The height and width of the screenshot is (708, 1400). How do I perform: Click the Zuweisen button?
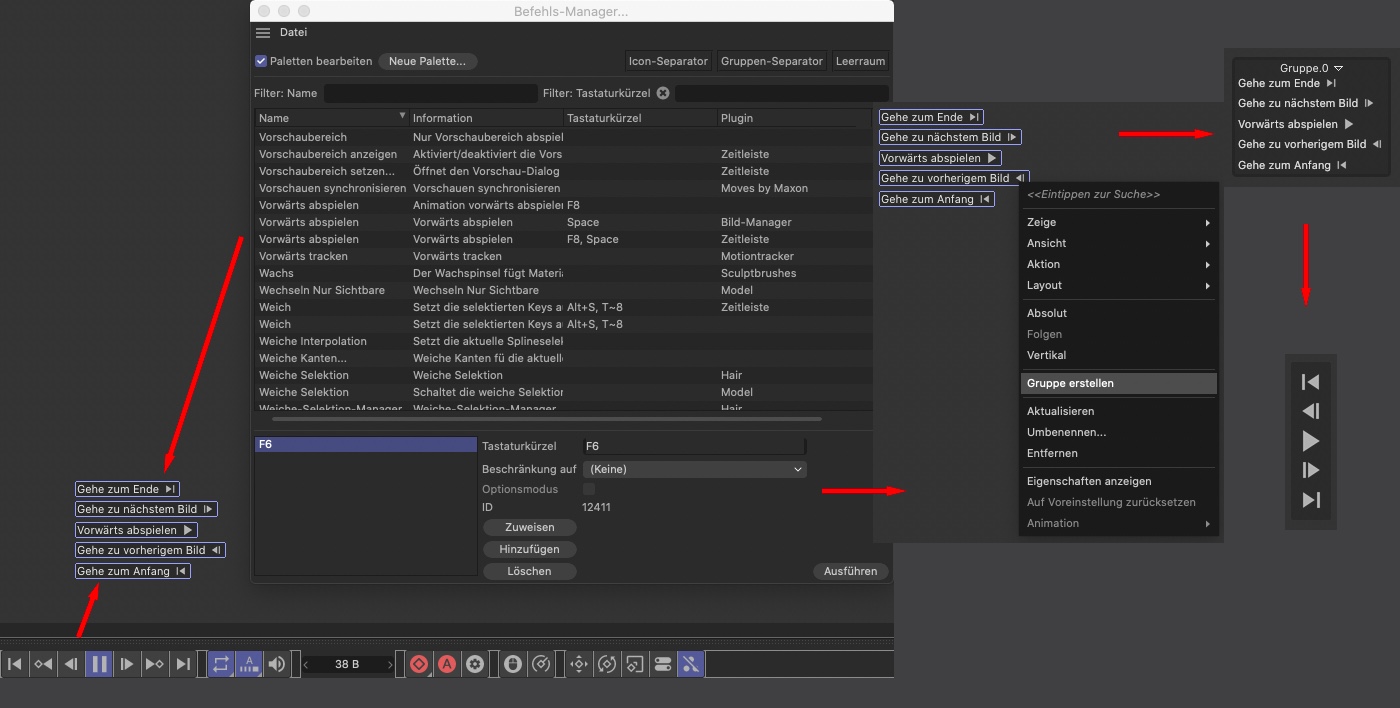(x=529, y=527)
